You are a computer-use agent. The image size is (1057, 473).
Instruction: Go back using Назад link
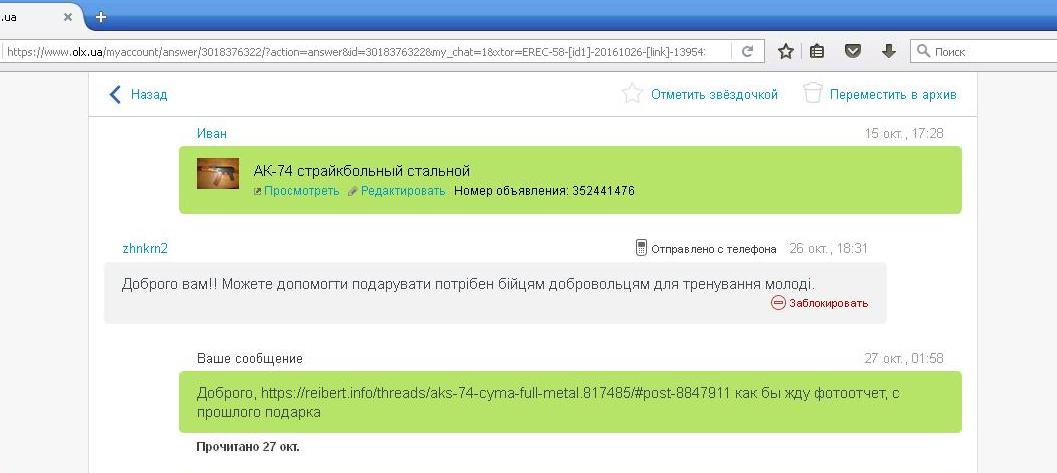149,94
